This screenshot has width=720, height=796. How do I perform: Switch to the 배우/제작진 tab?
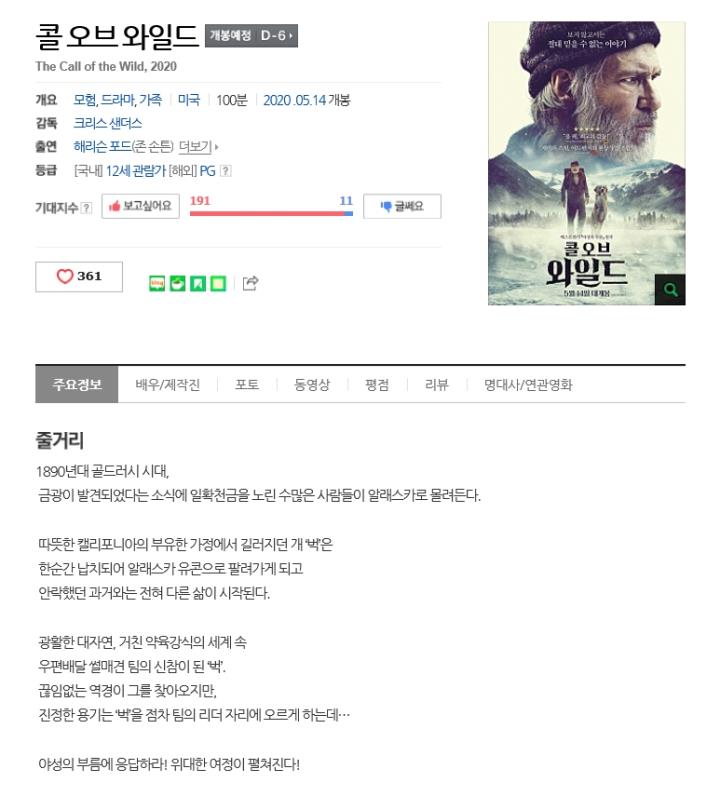tap(168, 384)
